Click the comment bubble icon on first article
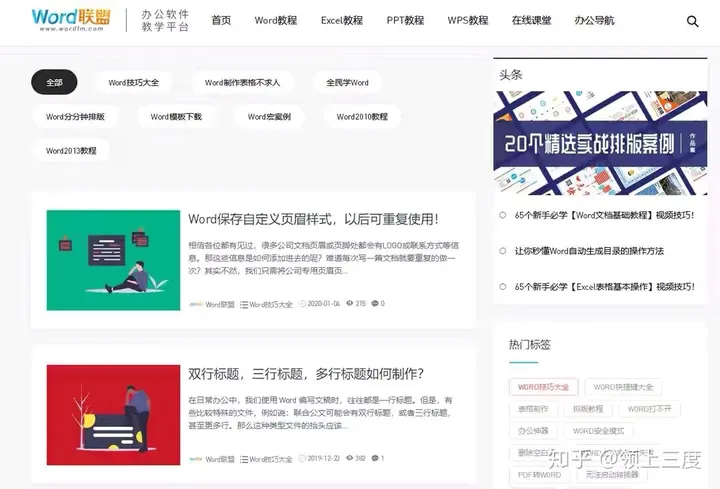 coord(375,304)
